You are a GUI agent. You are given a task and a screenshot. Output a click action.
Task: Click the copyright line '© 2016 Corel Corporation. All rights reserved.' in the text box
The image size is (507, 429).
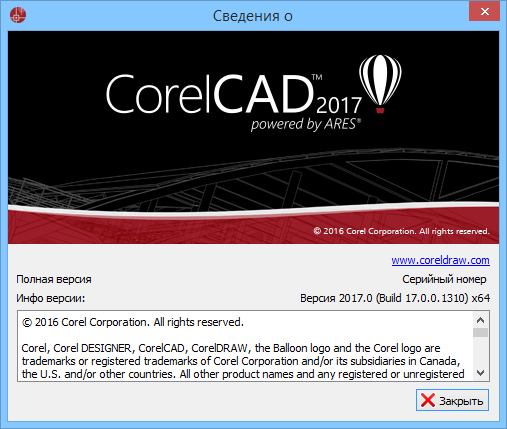click(133, 322)
